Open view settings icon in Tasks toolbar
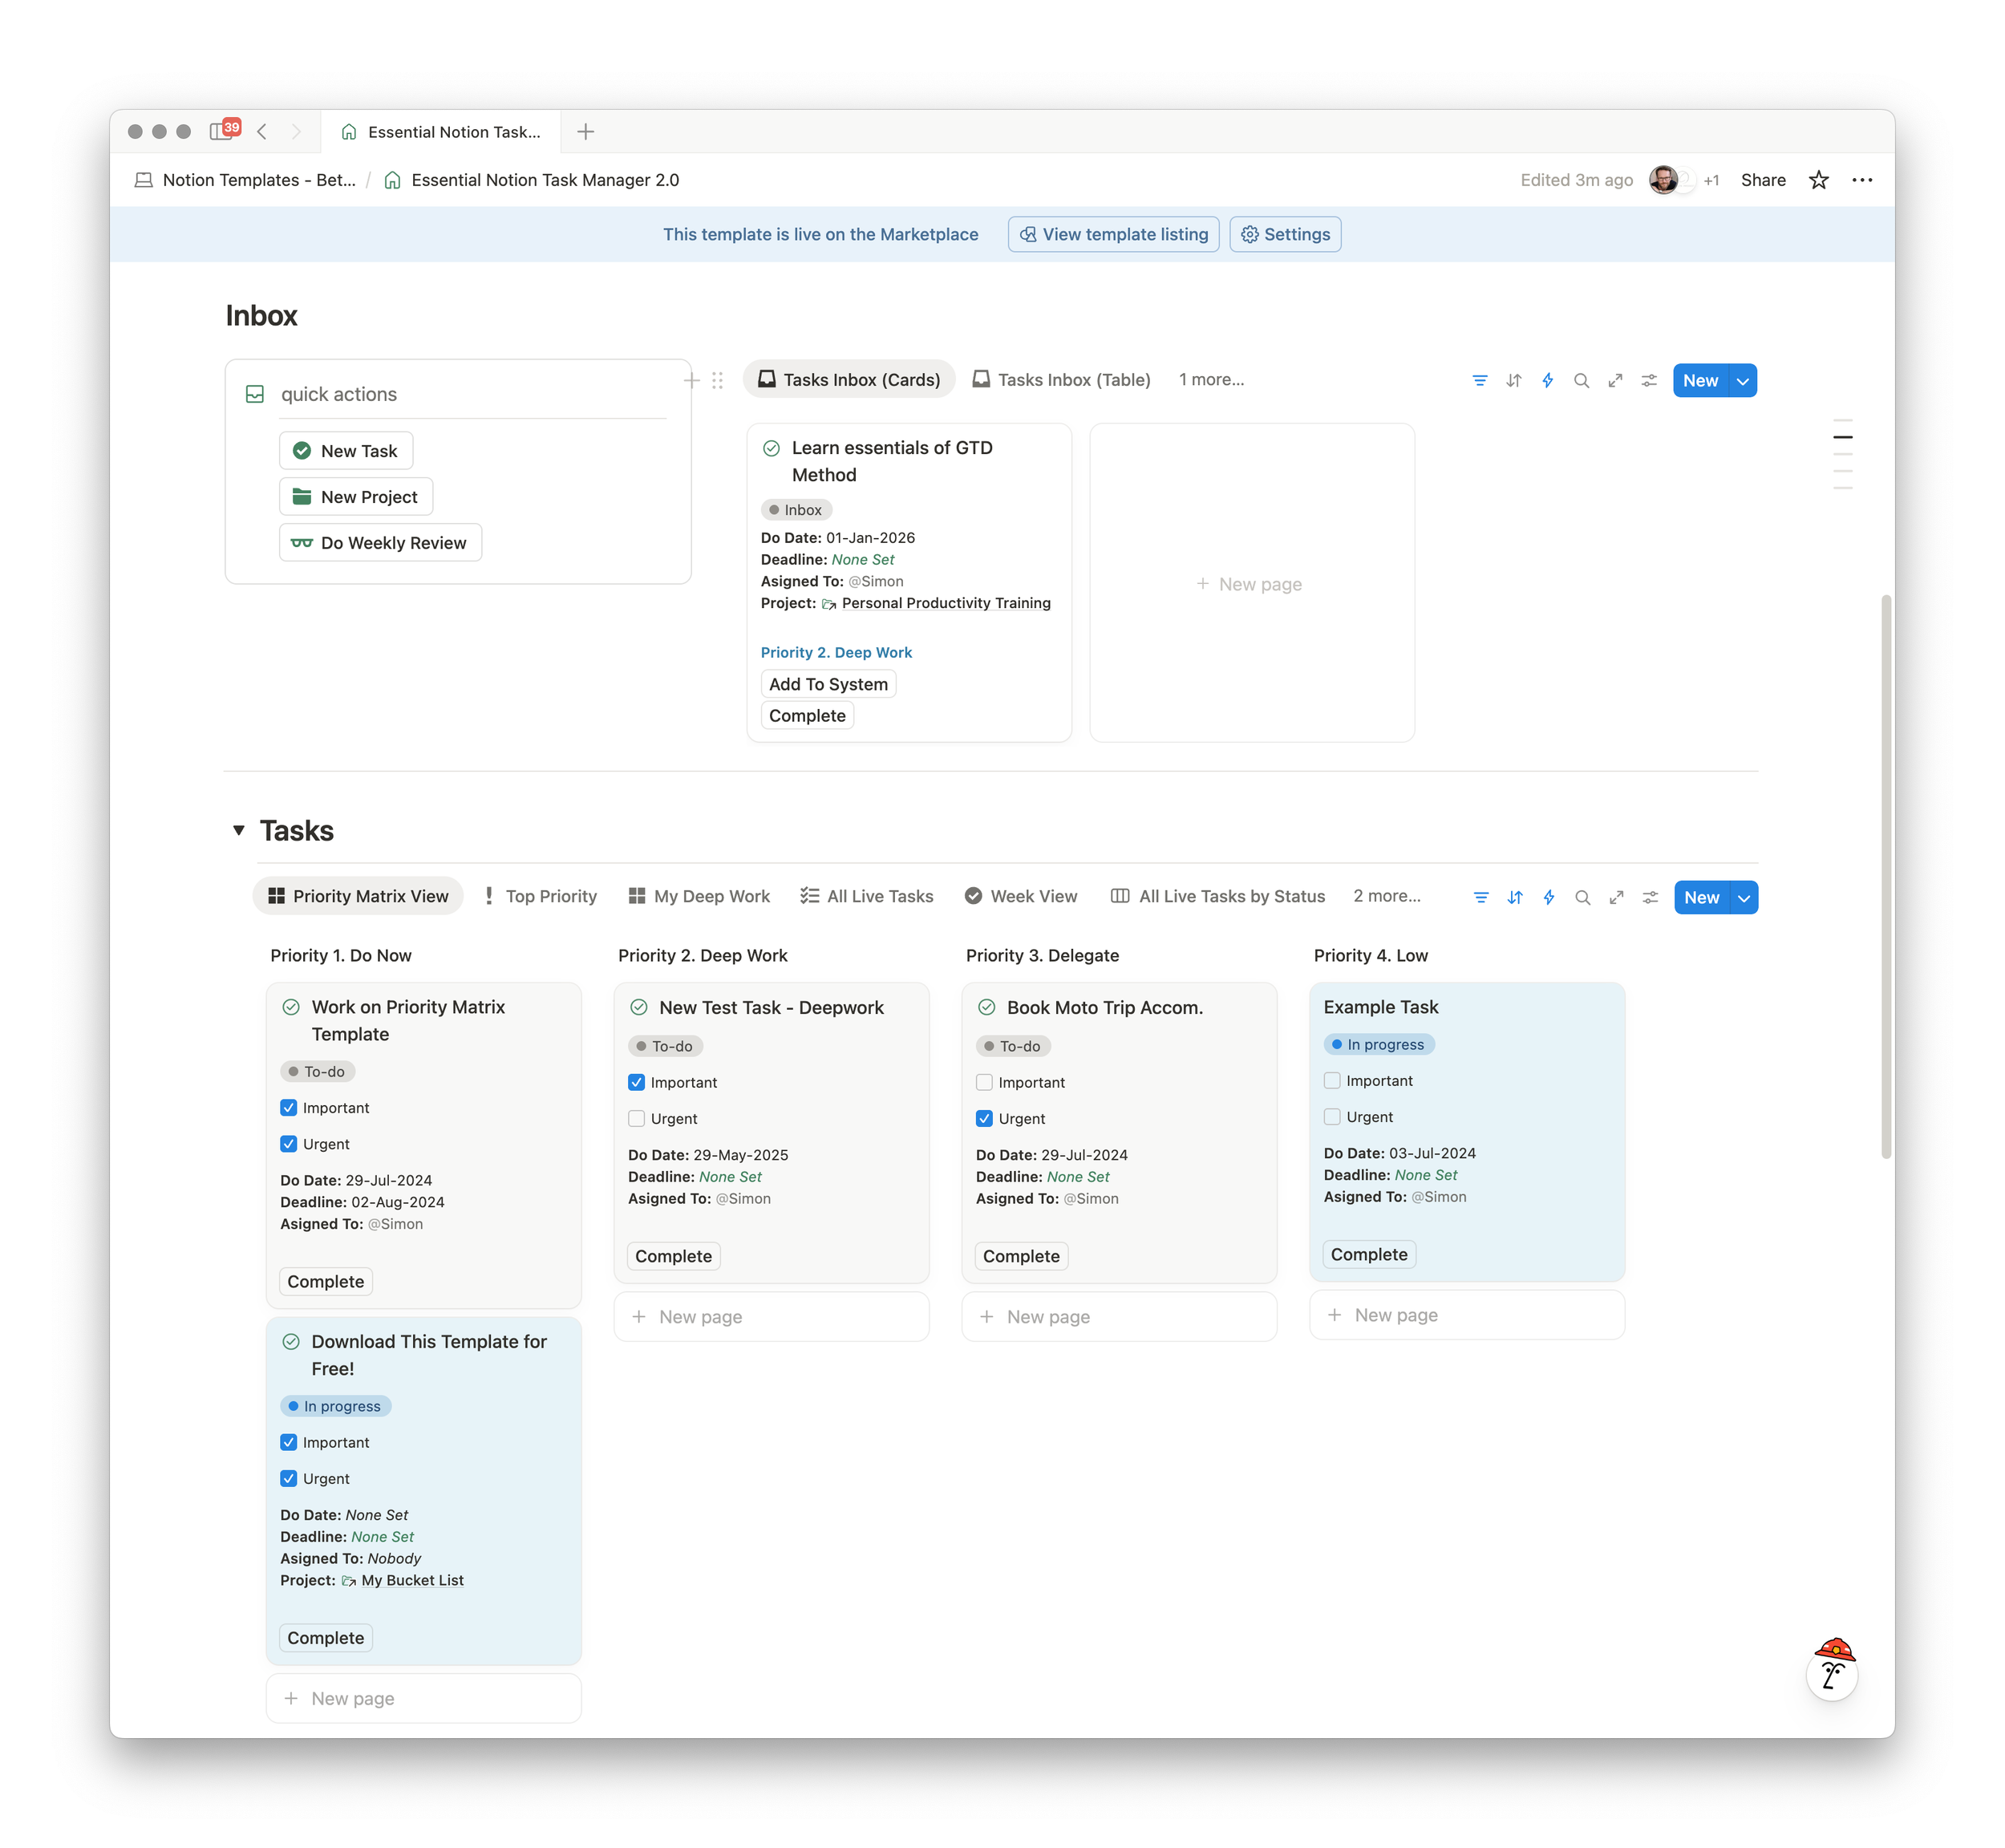2005x1848 pixels. click(x=1650, y=898)
